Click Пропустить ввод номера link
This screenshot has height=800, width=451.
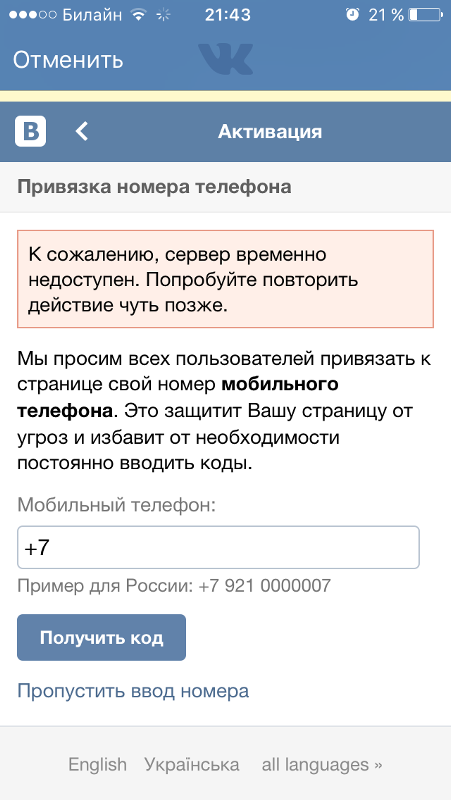coord(133,691)
